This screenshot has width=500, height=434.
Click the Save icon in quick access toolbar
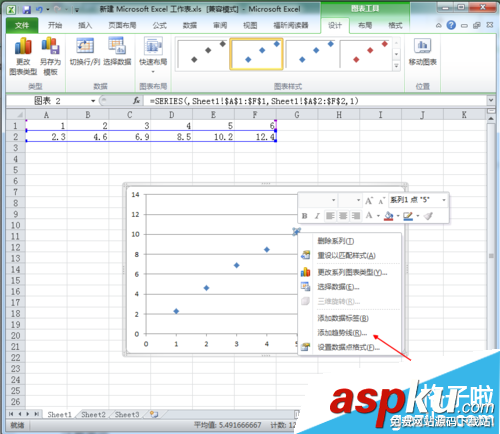pyautogui.click(x=27, y=9)
